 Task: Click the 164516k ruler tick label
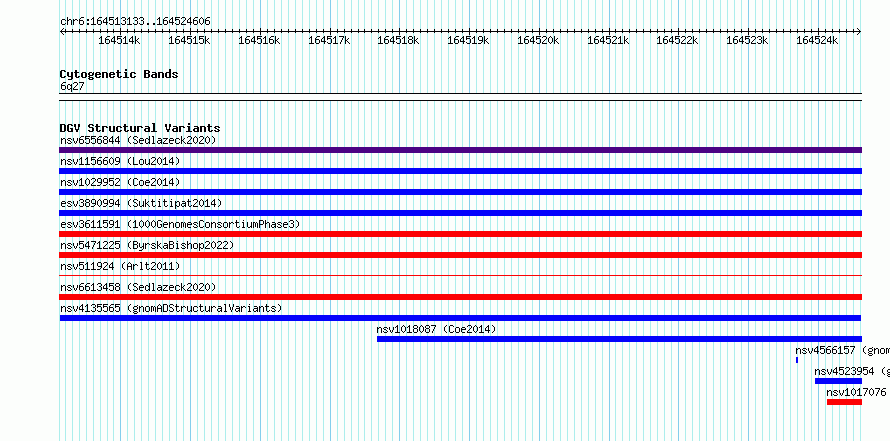pyautogui.click(x=259, y=40)
